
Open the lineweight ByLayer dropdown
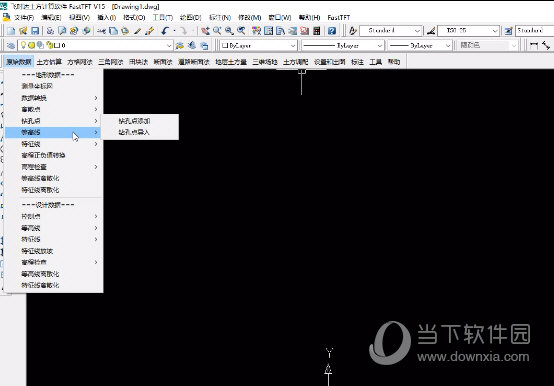(448, 46)
